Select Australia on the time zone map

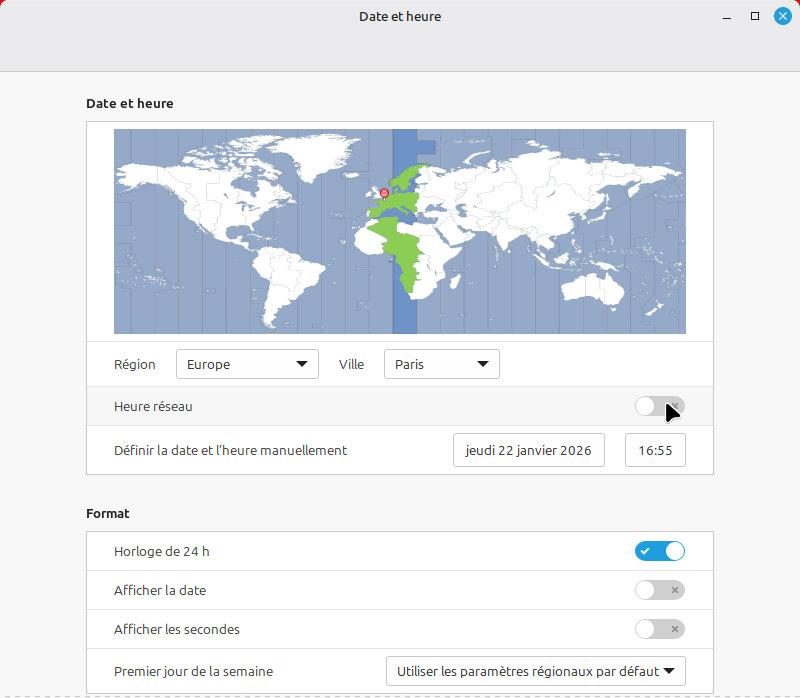(600, 287)
